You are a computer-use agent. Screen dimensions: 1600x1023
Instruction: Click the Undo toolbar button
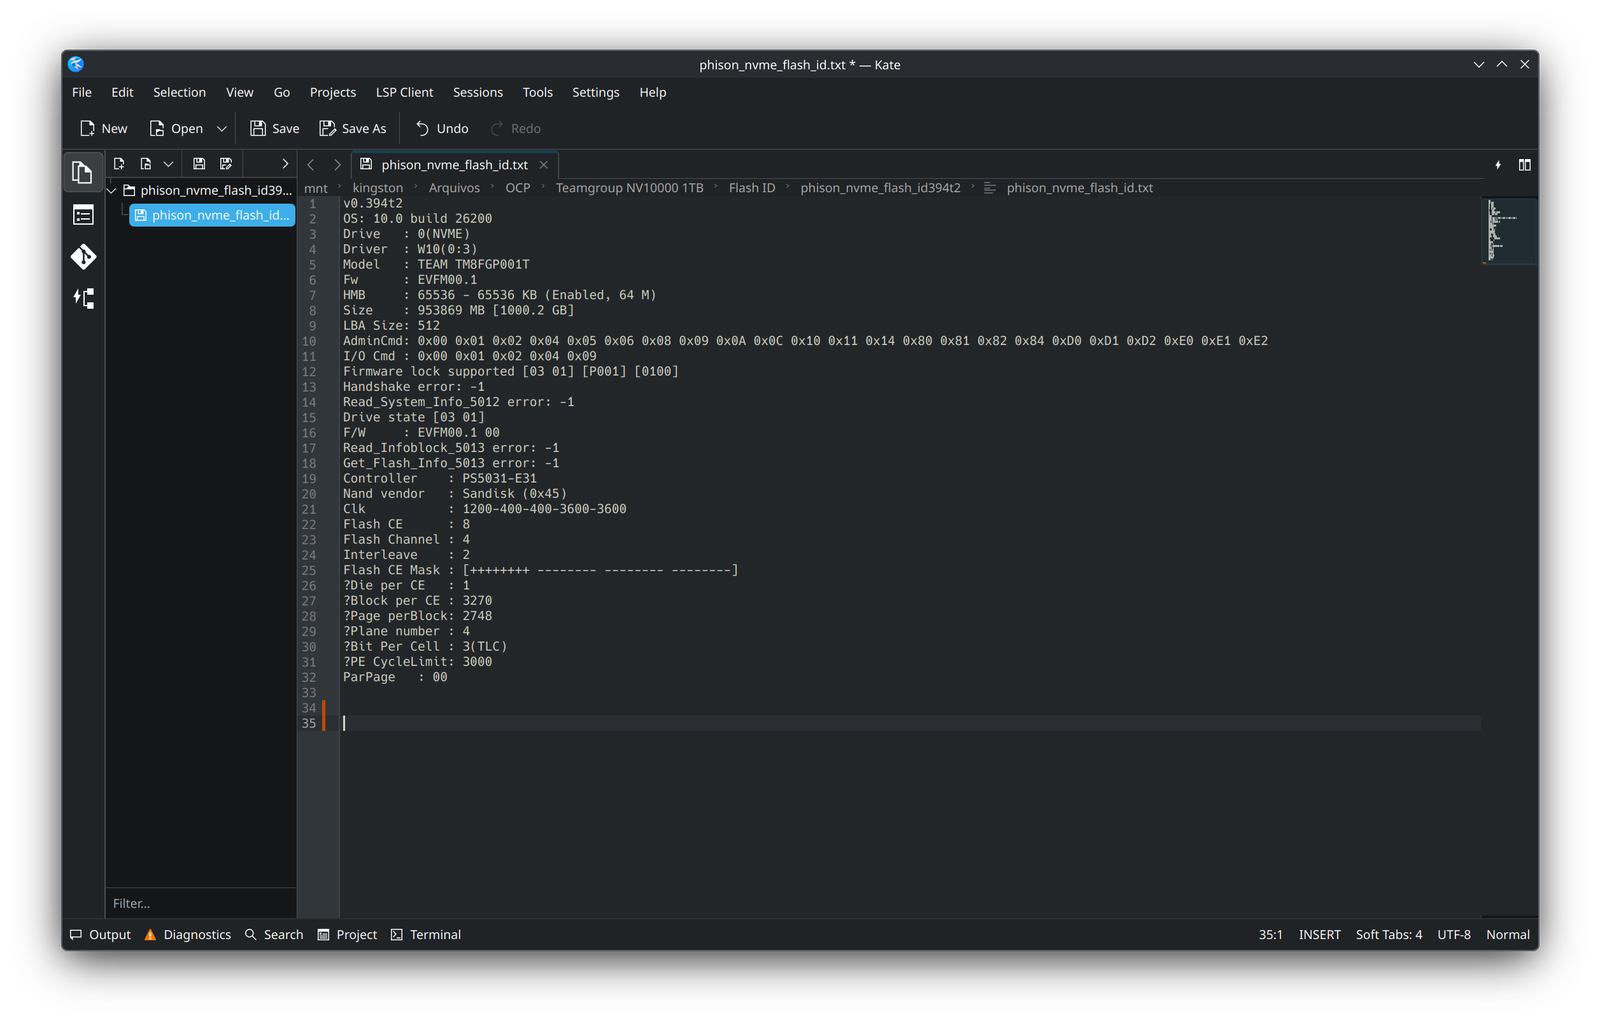pyautogui.click(x=442, y=128)
